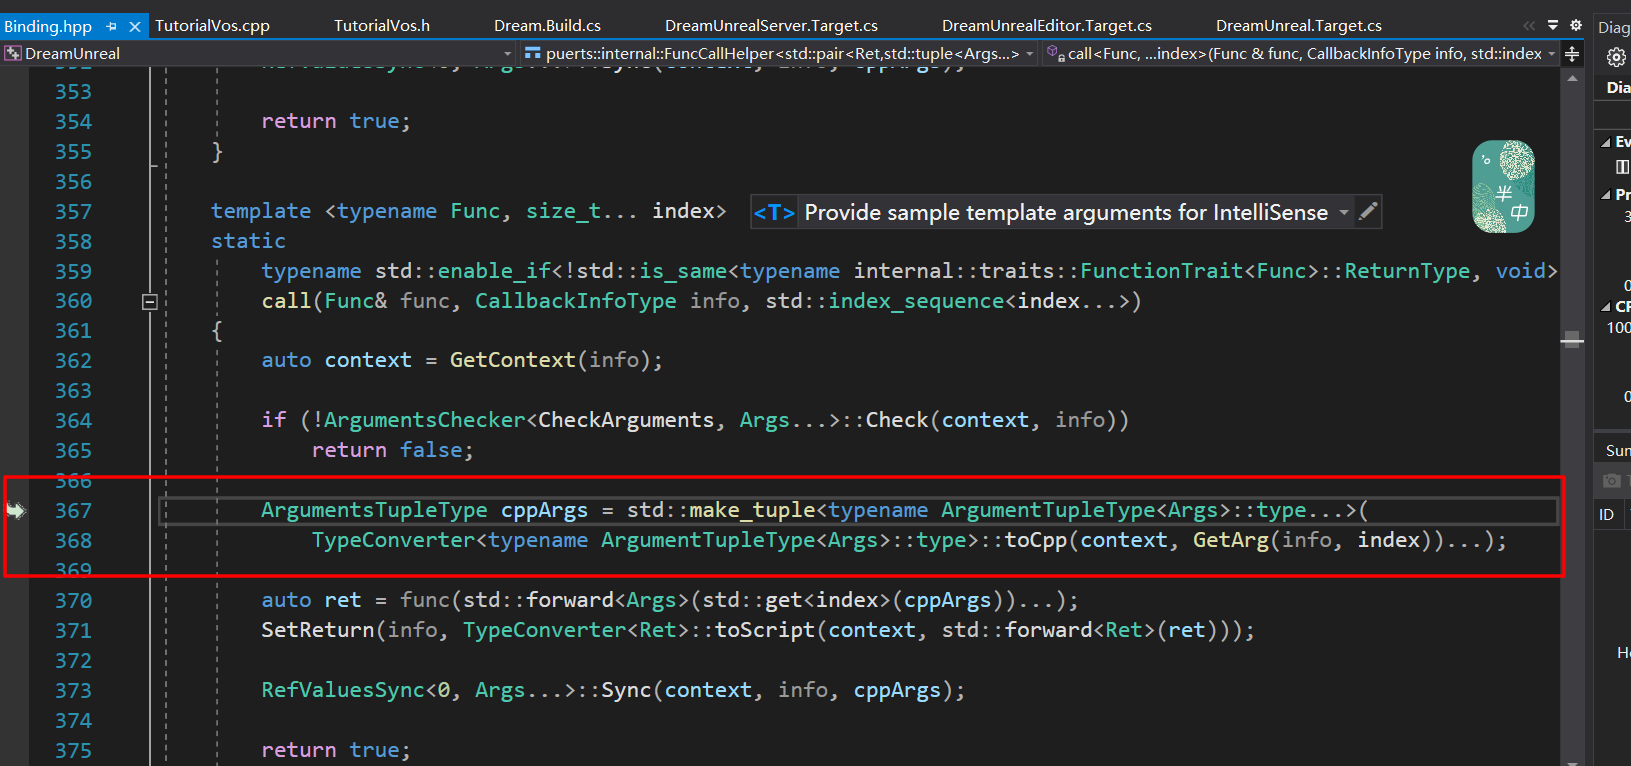Pin the Binding.hpp tab
The height and width of the screenshot is (766, 1631).
click(x=112, y=27)
